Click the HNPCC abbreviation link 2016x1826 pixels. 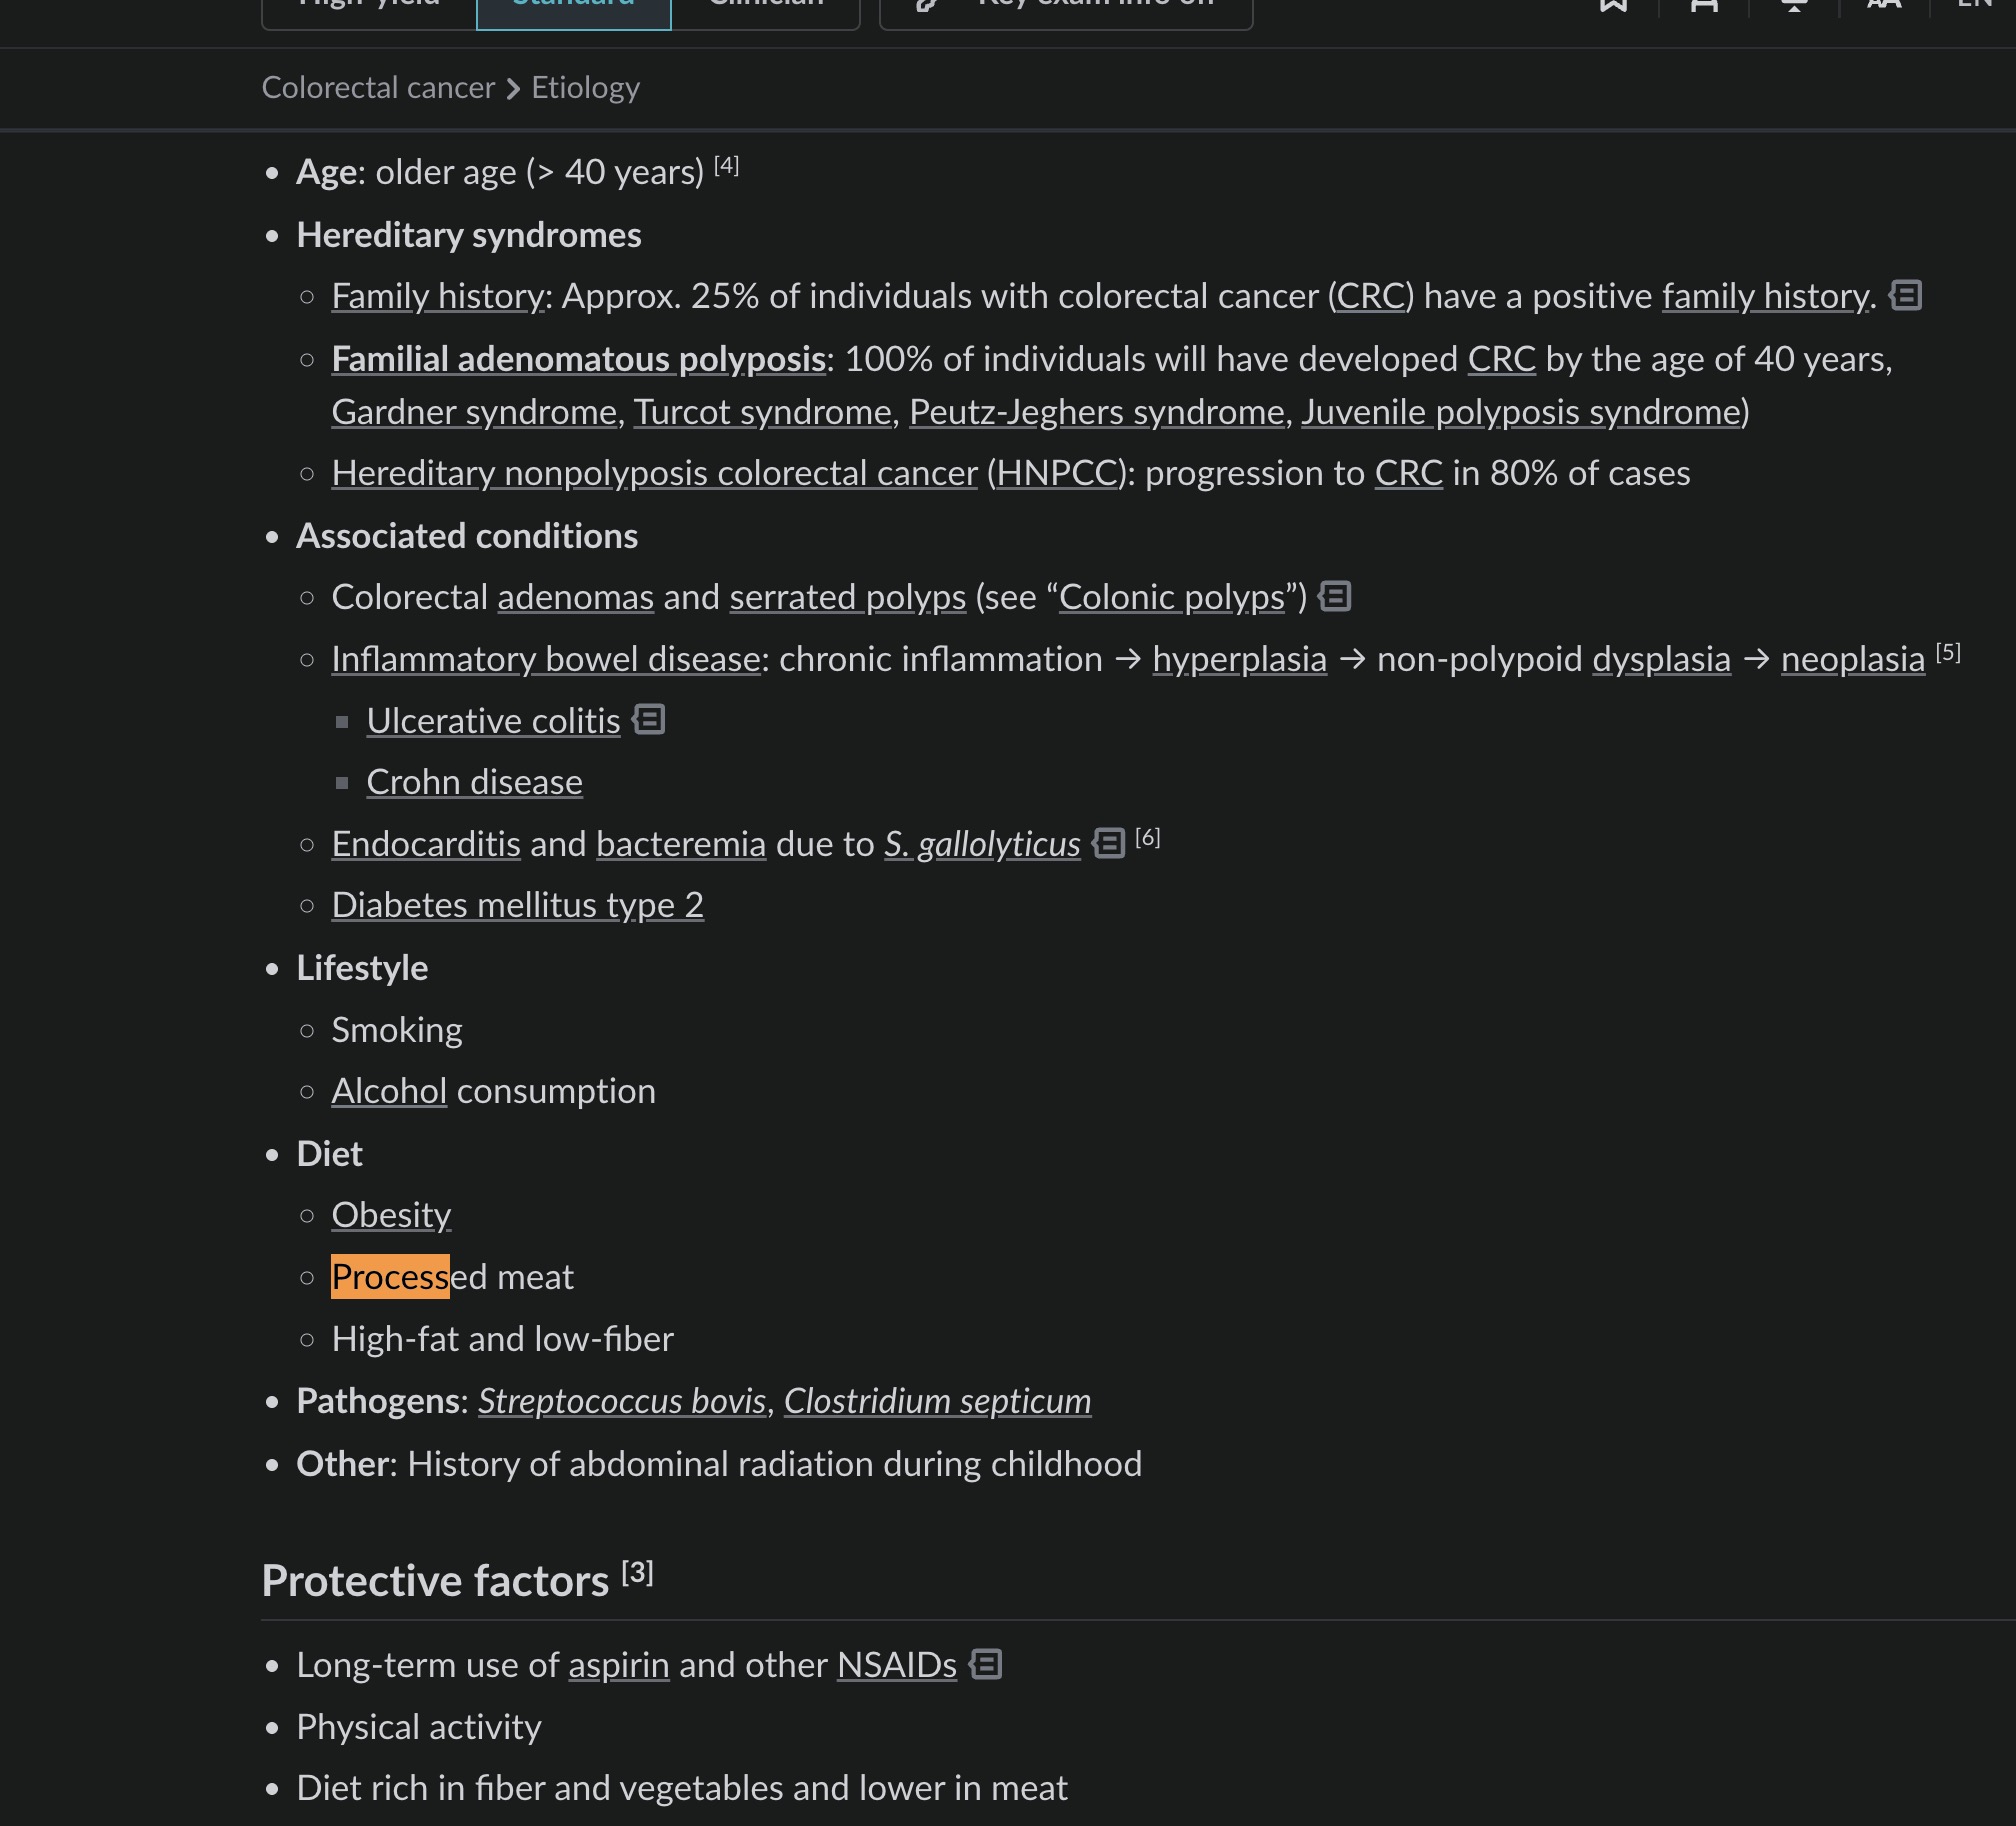pos(1057,473)
